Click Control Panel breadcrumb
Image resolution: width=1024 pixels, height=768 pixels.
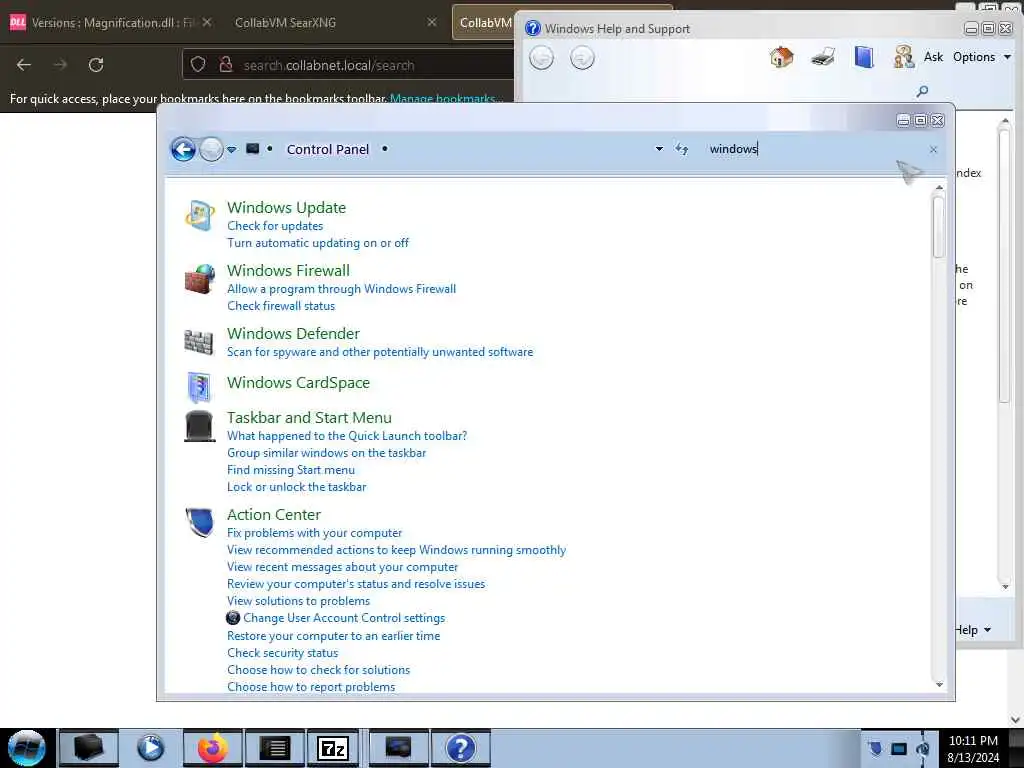328,150
